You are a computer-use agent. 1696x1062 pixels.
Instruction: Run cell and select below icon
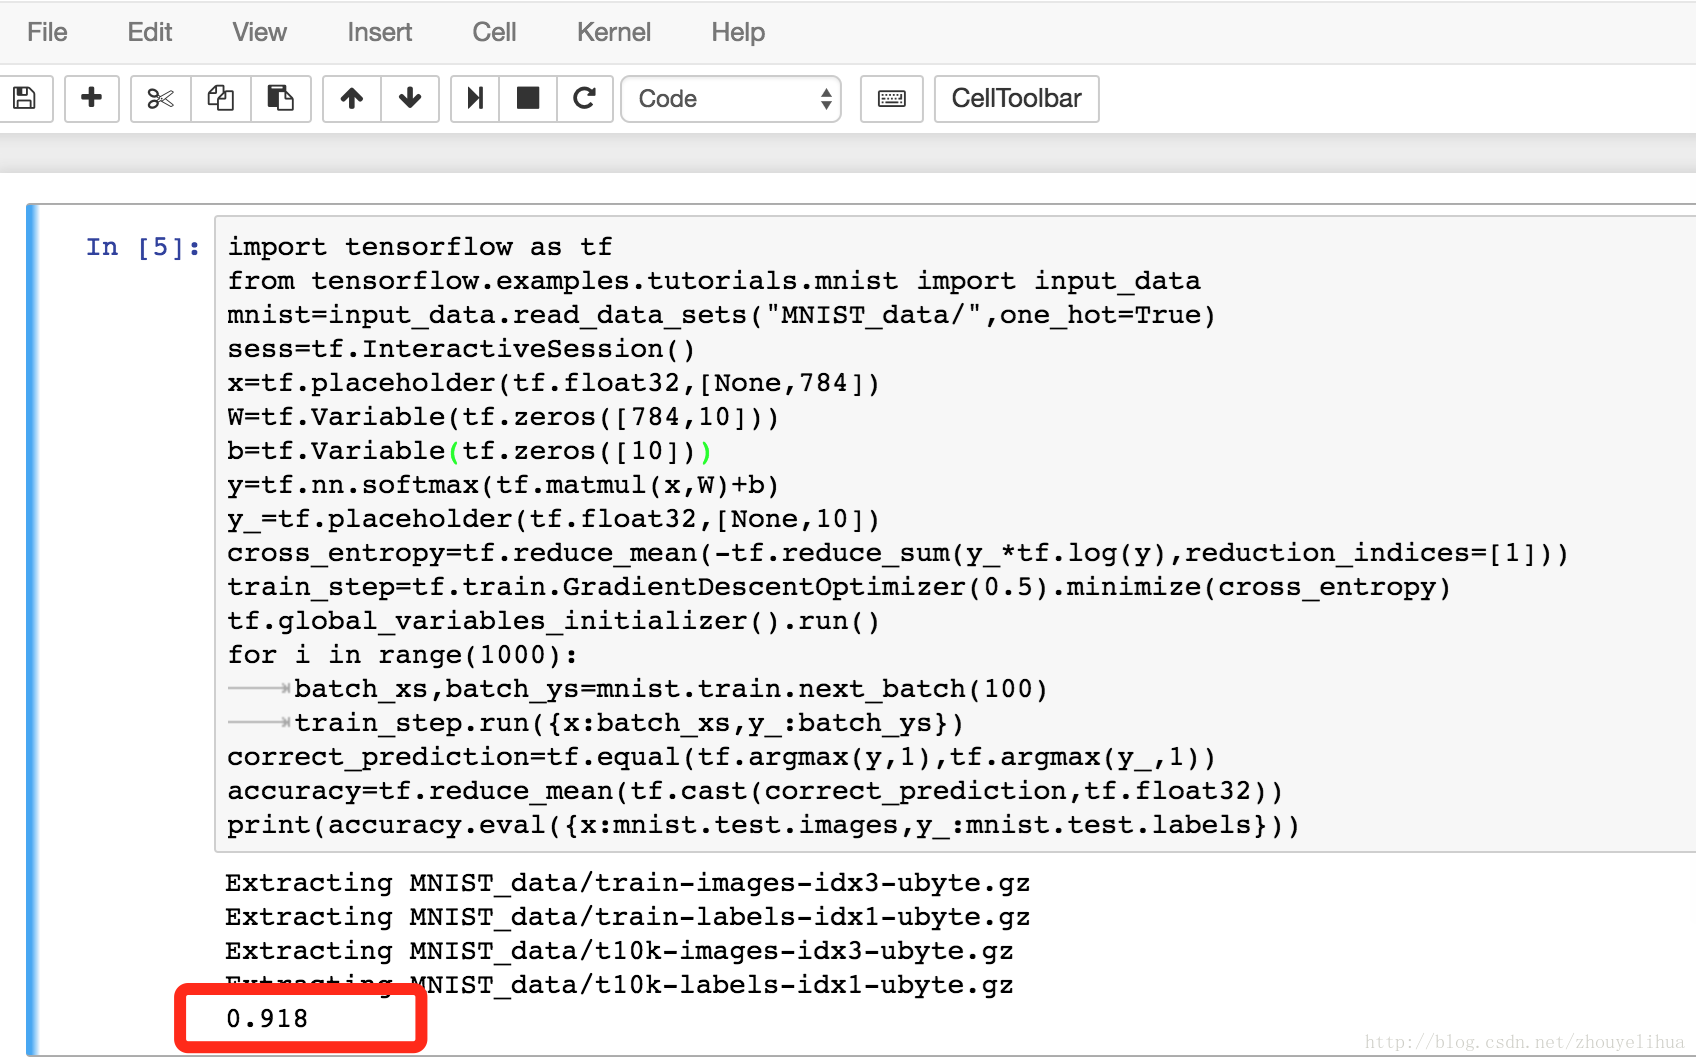[x=475, y=98]
